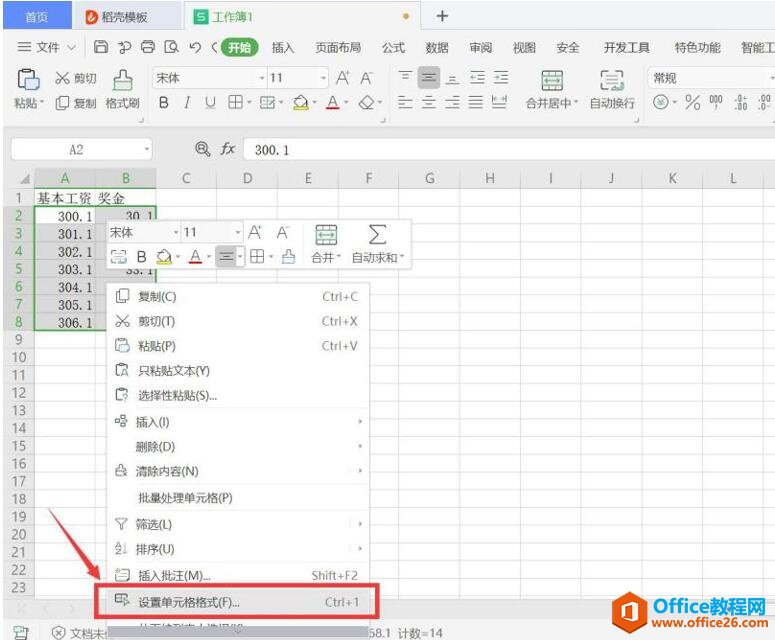This screenshot has height=640, width=775.
Task: Open 筛选(L) submenu in context menu
Action: 238,524
